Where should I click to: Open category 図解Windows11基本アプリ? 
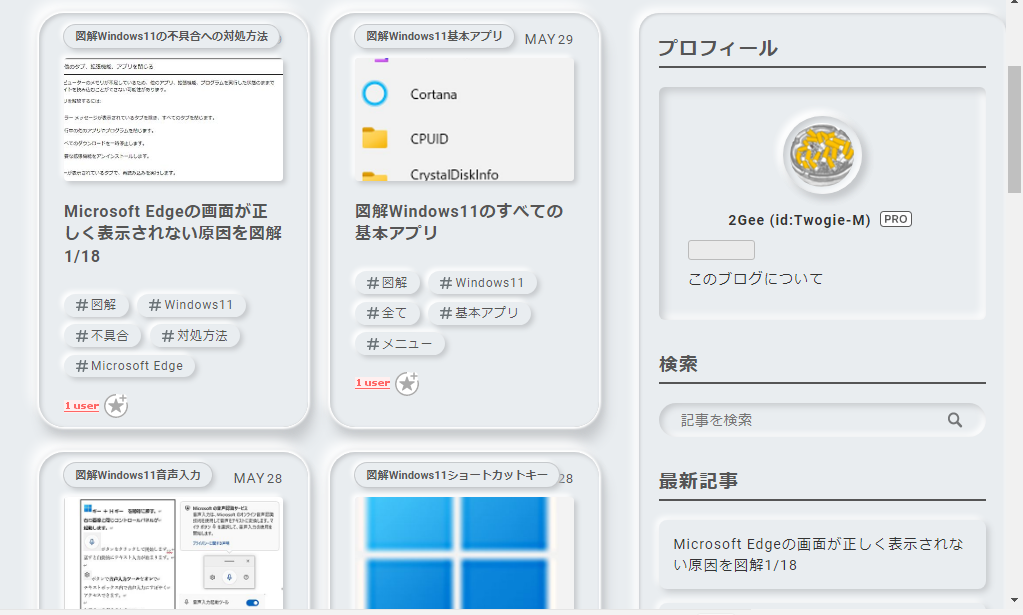(434, 36)
